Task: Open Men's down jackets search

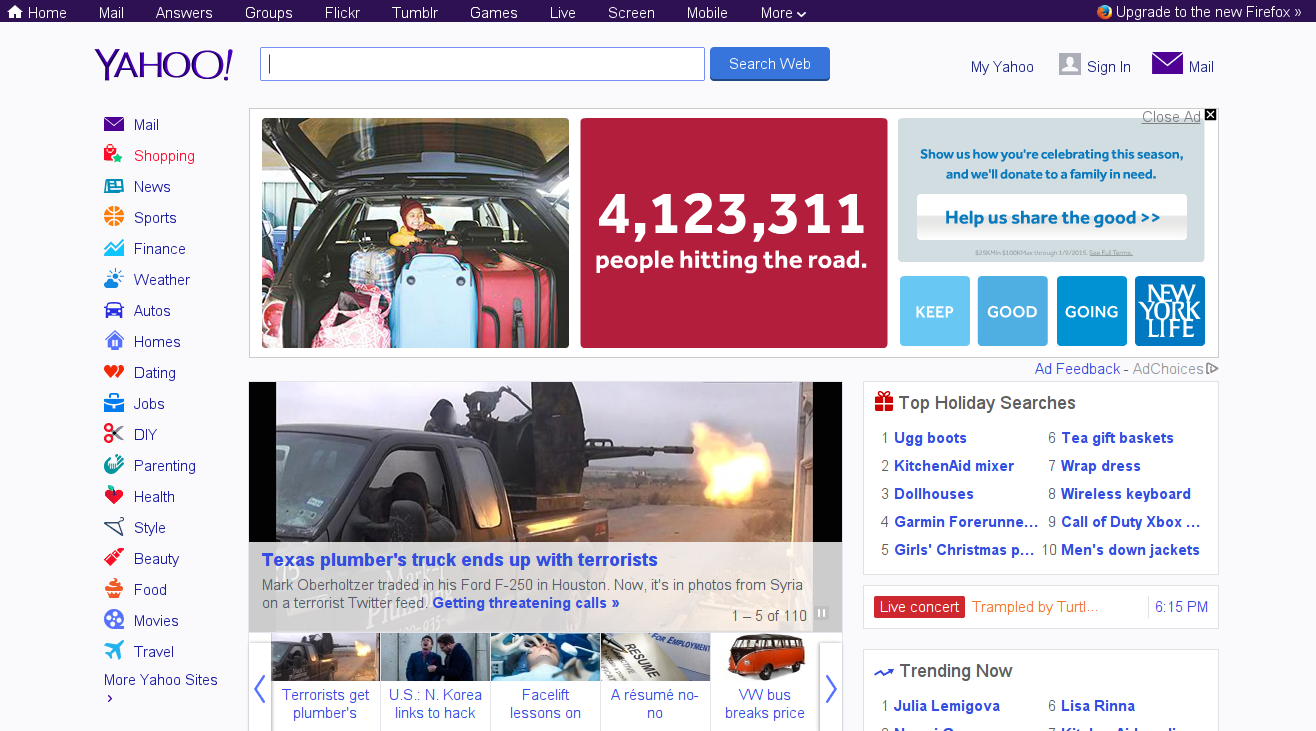Action: (x=1130, y=550)
